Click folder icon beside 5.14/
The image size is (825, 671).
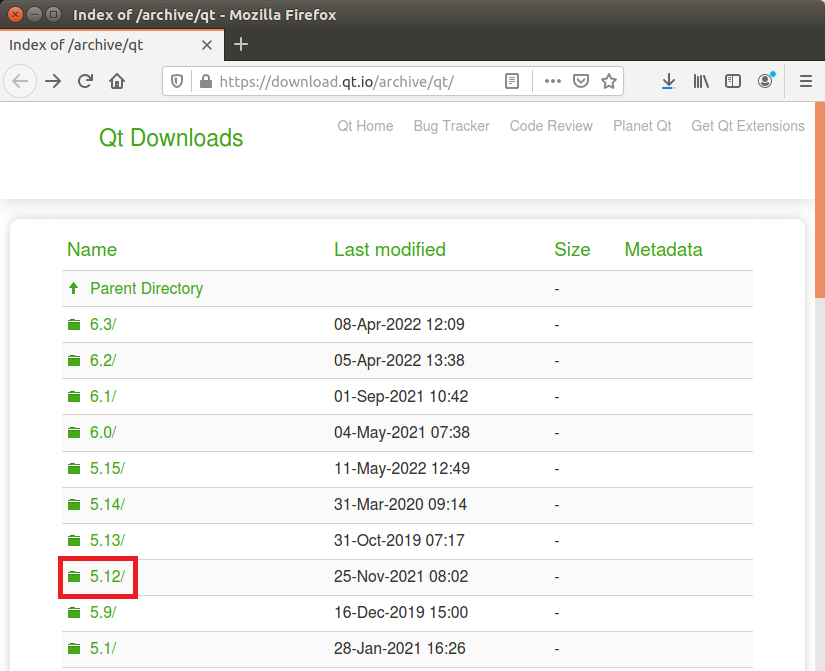[x=74, y=505]
